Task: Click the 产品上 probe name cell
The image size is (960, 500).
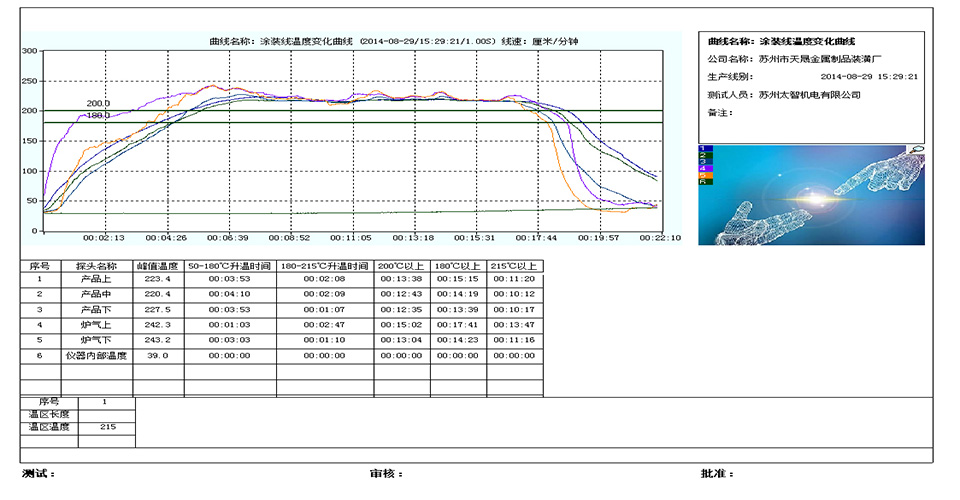Action: (x=96, y=279)
